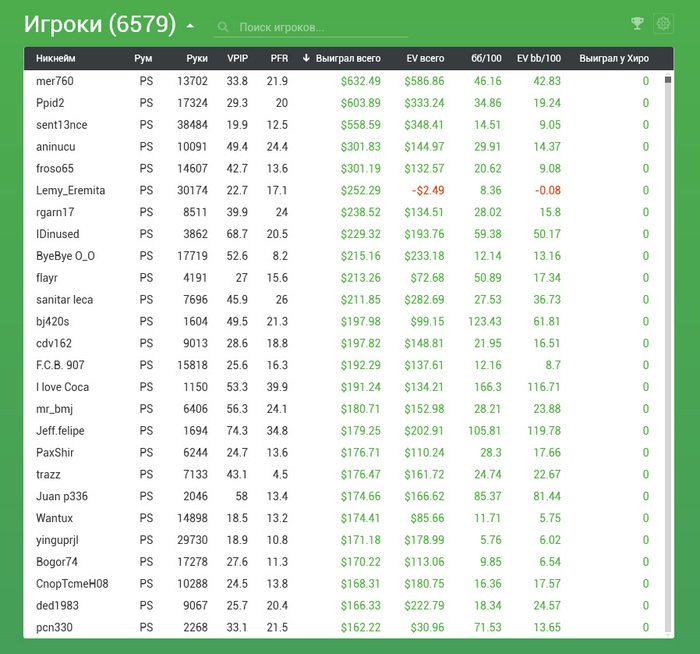Click the trophy leaderboard icon
This screenshot has width=700, height=654.
[637, 24]
